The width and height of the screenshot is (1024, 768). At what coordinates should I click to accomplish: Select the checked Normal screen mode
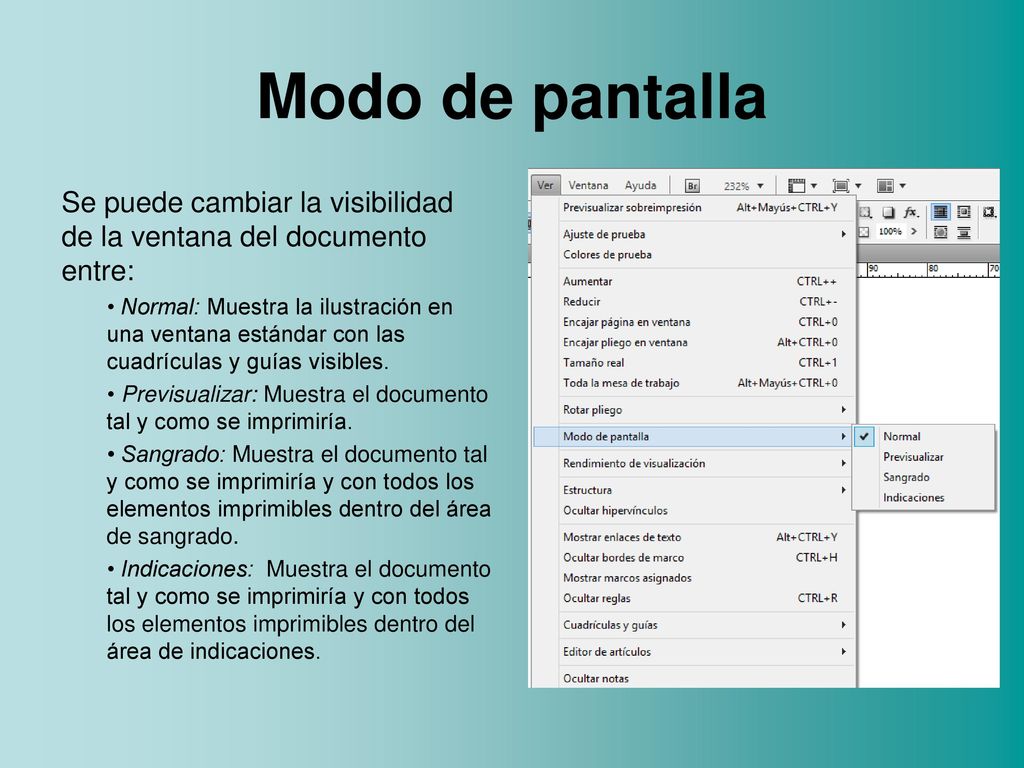coord(924,436)
